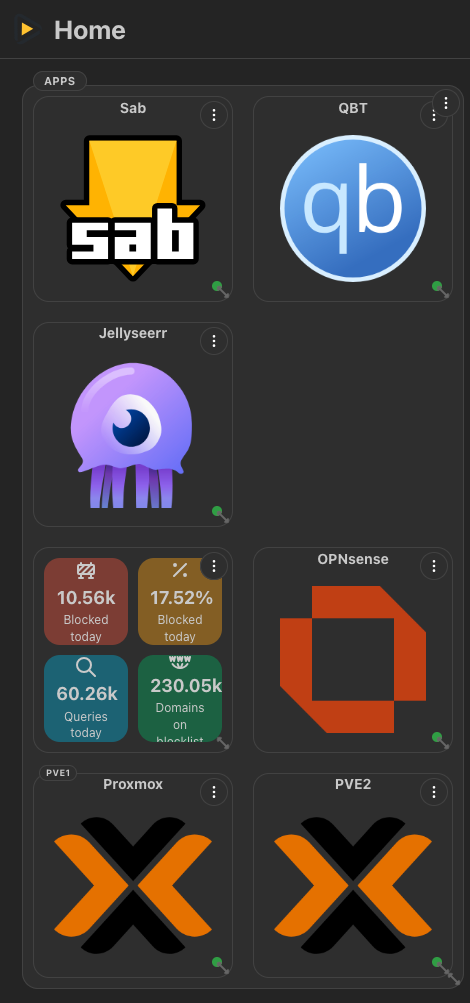The width and height of the screenshot is (470, 1003).
Task: Click the Home page title
Action: 90,30
